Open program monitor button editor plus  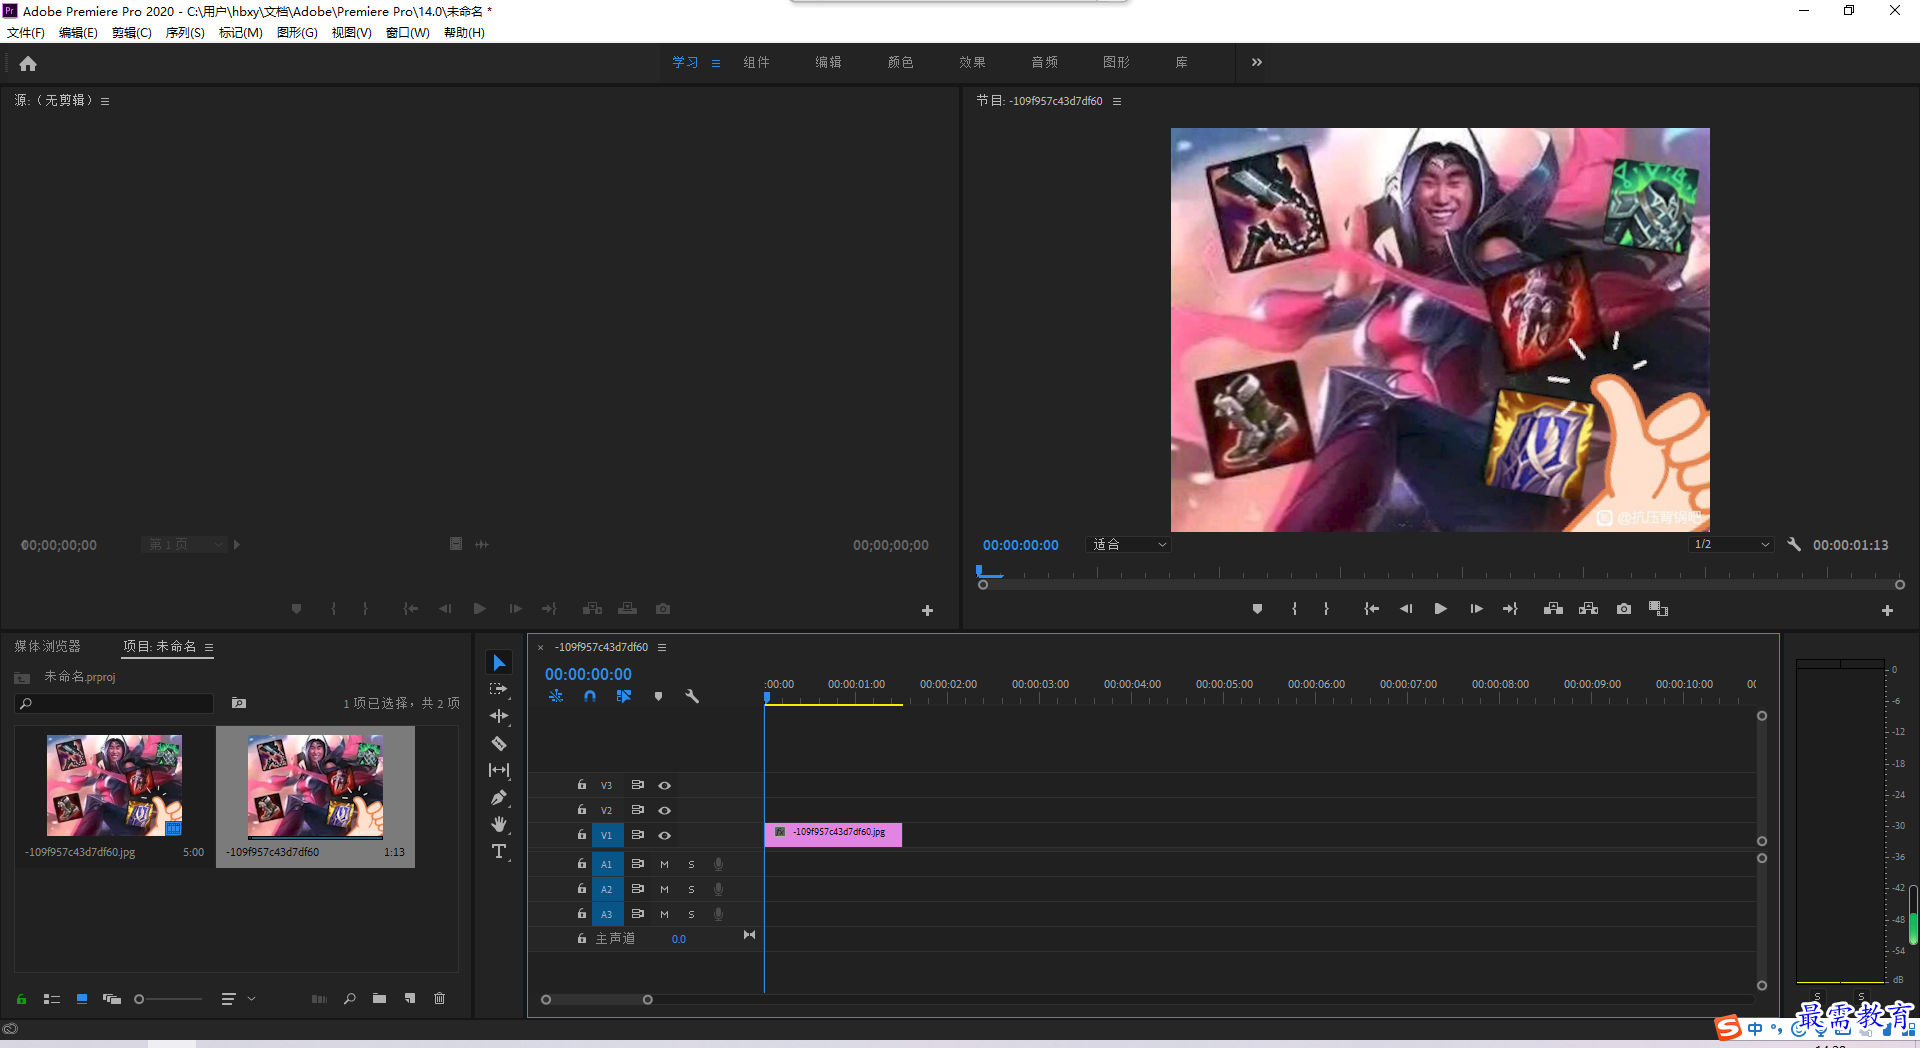(1887, 610)
